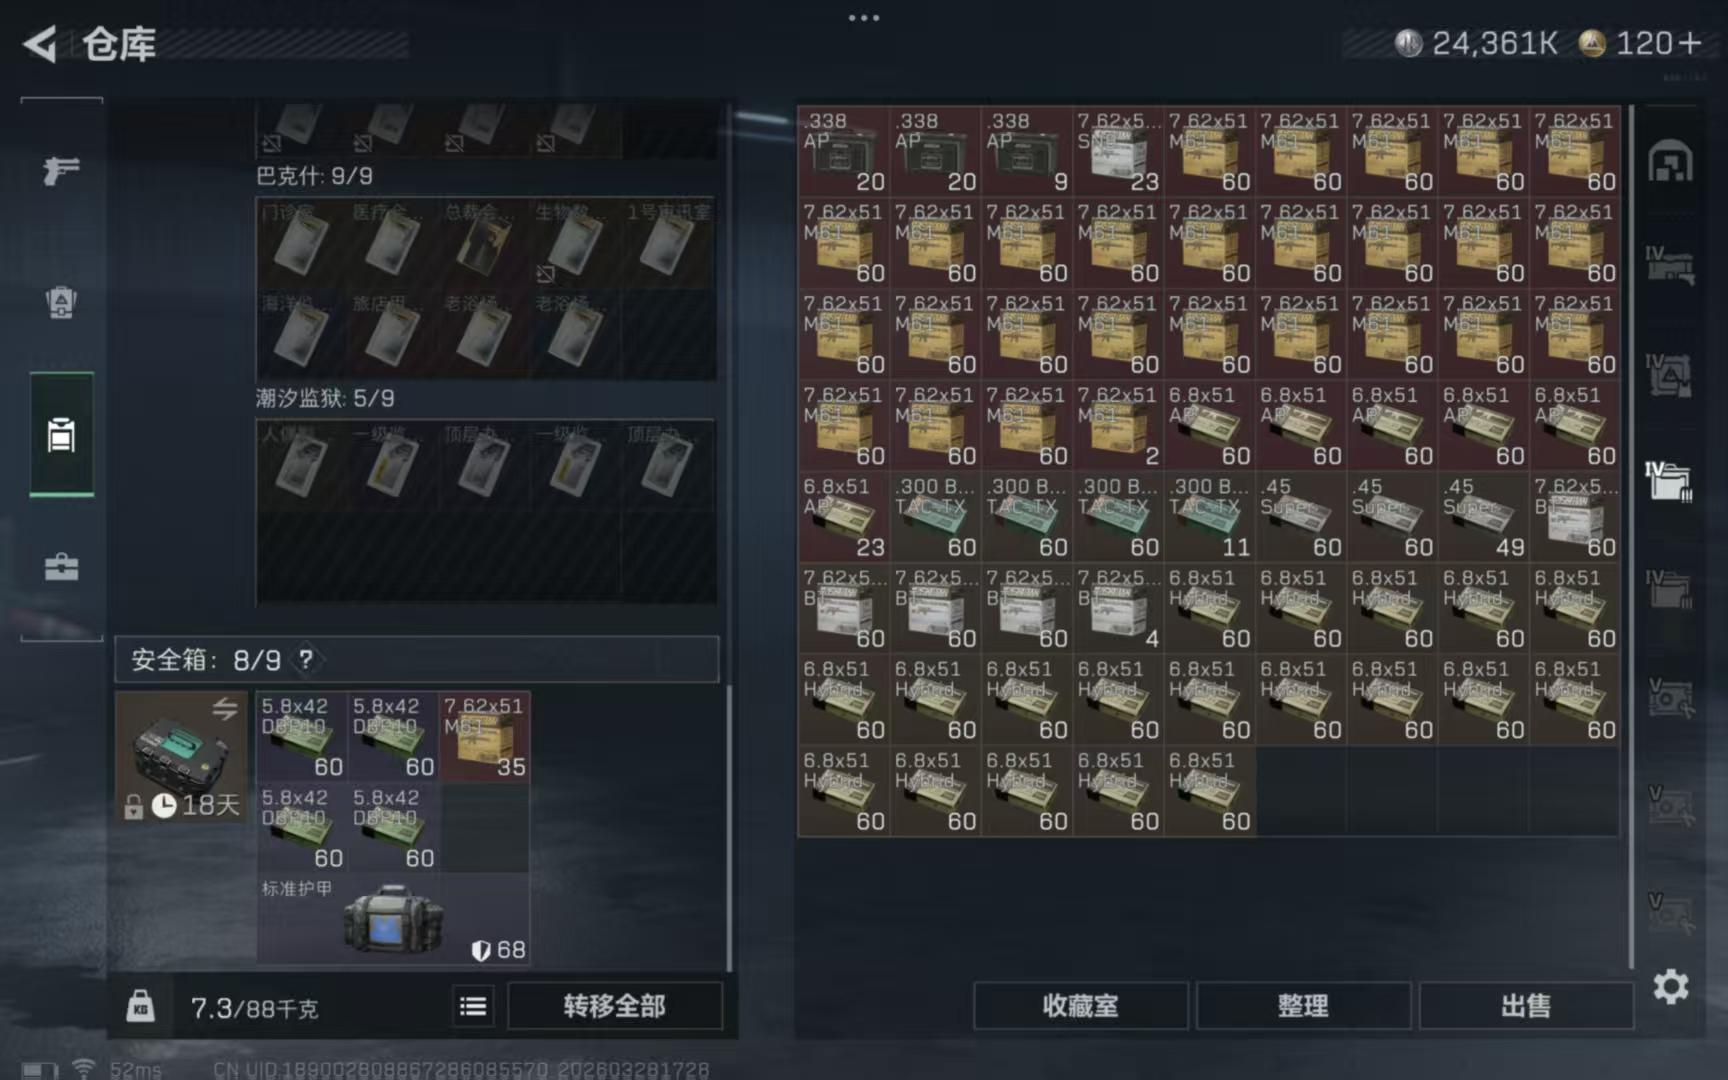Tap the KG weight icon
This screenshot has height=1080, width=1728.
pyautogui.click(x=141, y=1005)
